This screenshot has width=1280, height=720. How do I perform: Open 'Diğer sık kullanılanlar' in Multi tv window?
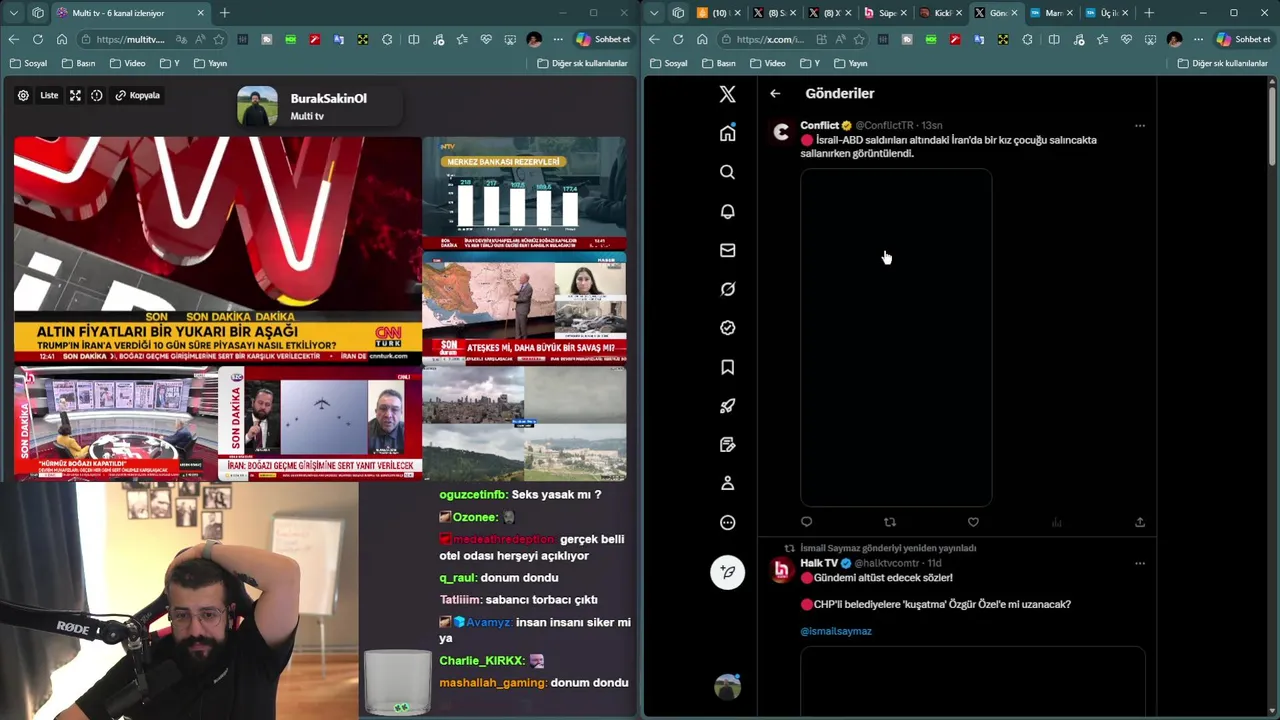click(583, 63)
